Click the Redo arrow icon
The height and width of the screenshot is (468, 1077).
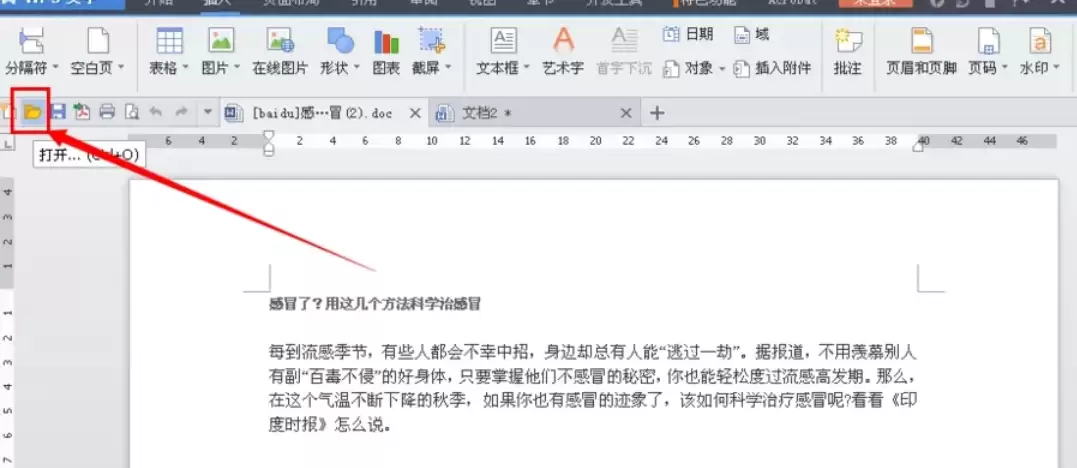pyautogui.click(x=181, y=111)
